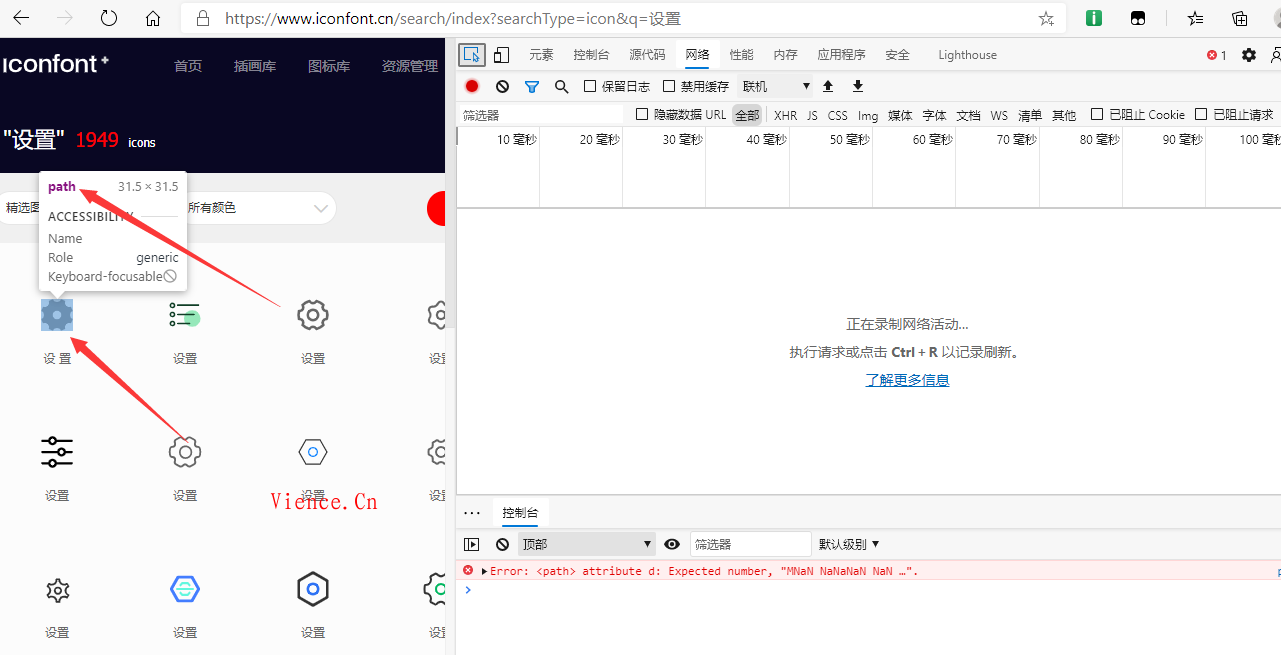This screenshot has width=1281, height=655.
Task: Click the console 筛选器 filter input field
Action: pyautogui.click(x=750, y=543)
